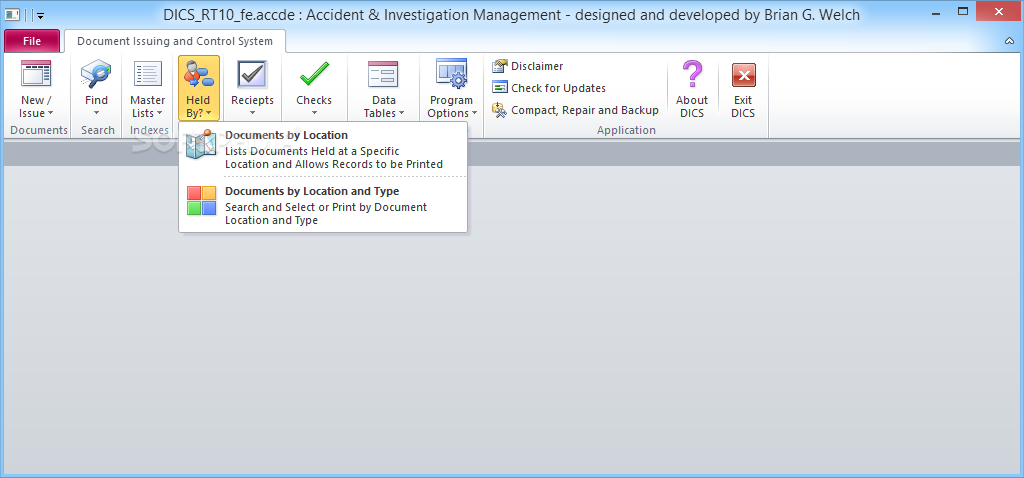Expand the New / Issue dropdown arrow

[50, 113]
